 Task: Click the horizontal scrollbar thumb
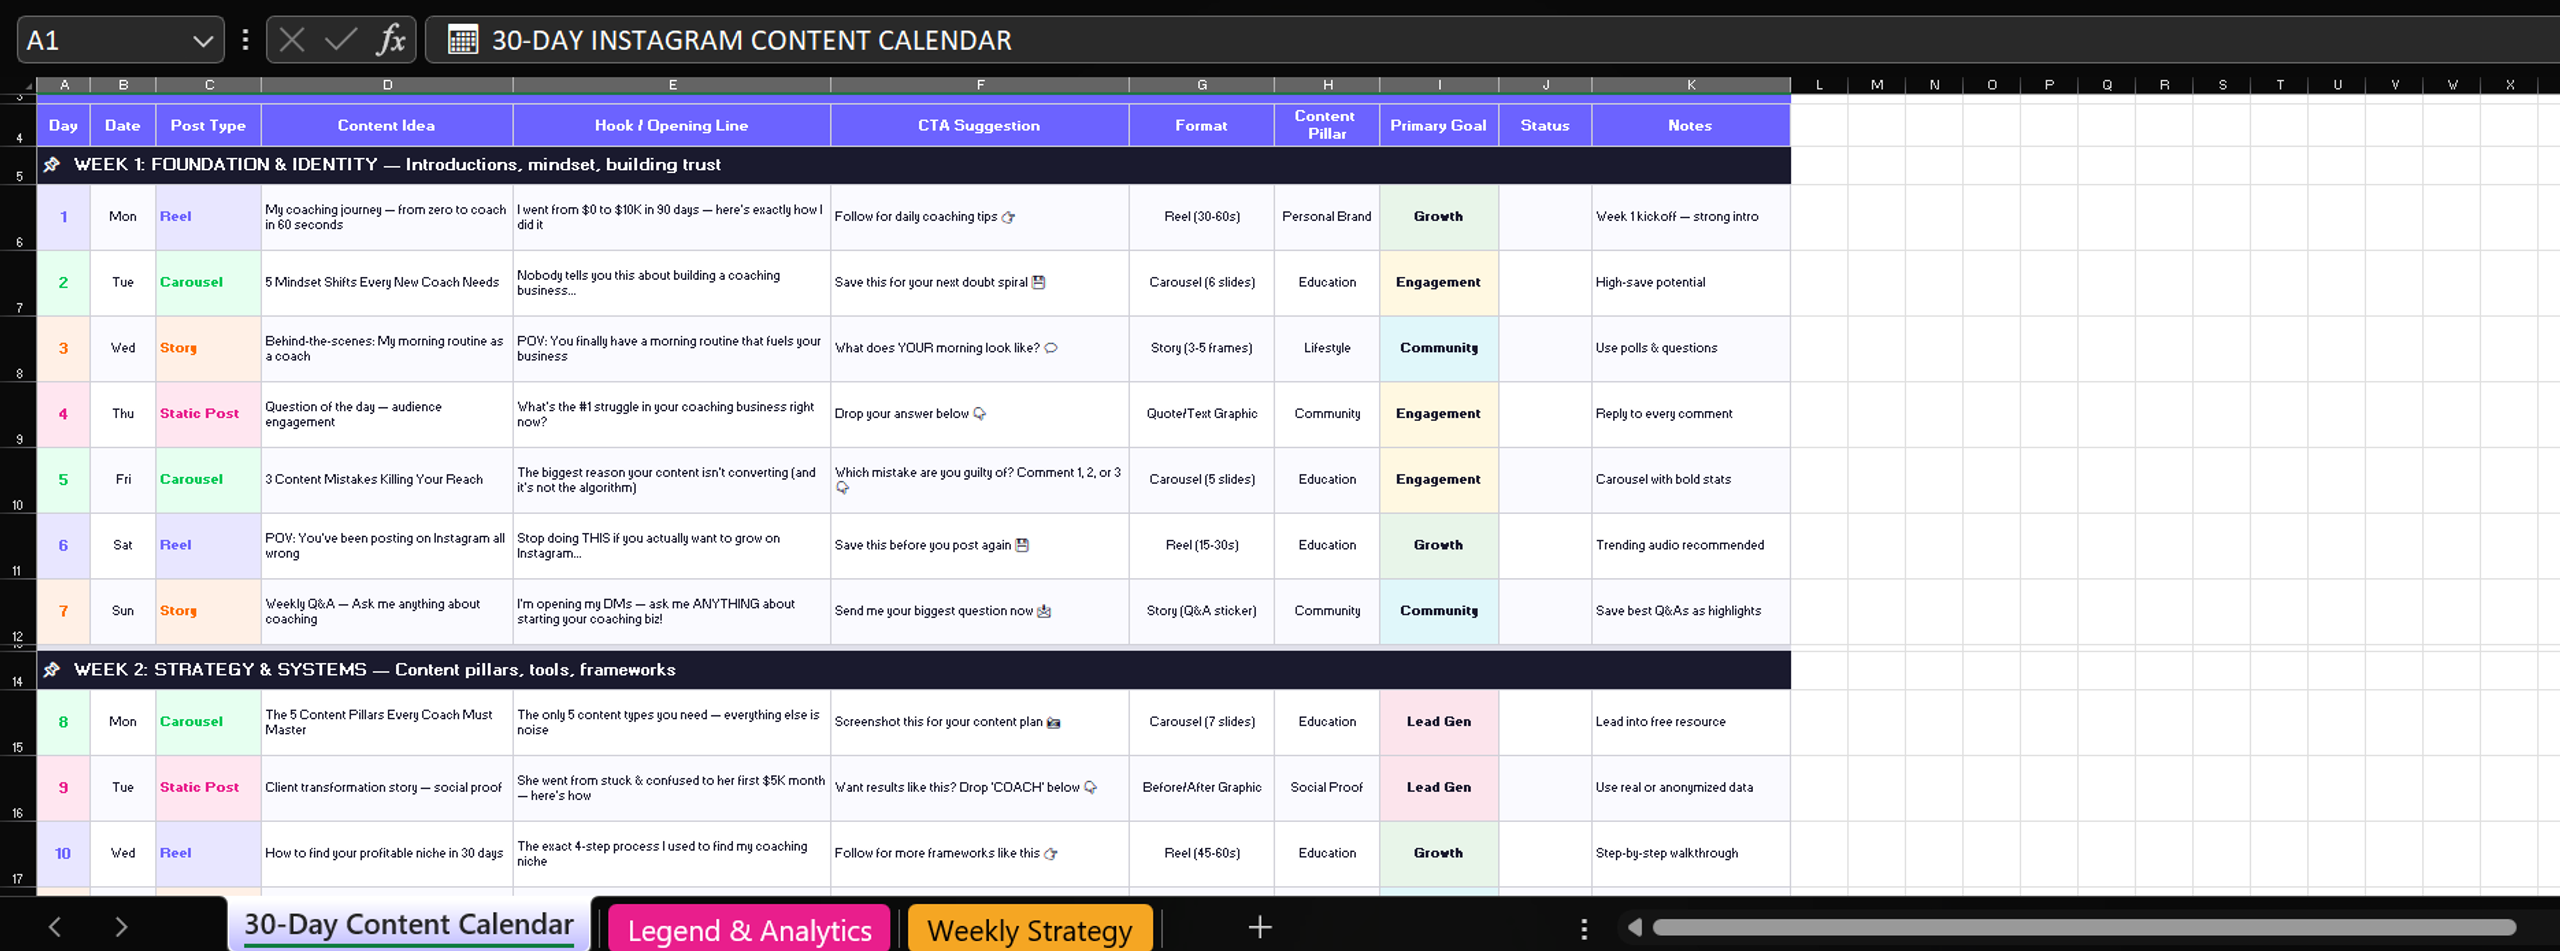click(x=2083, y=928)
